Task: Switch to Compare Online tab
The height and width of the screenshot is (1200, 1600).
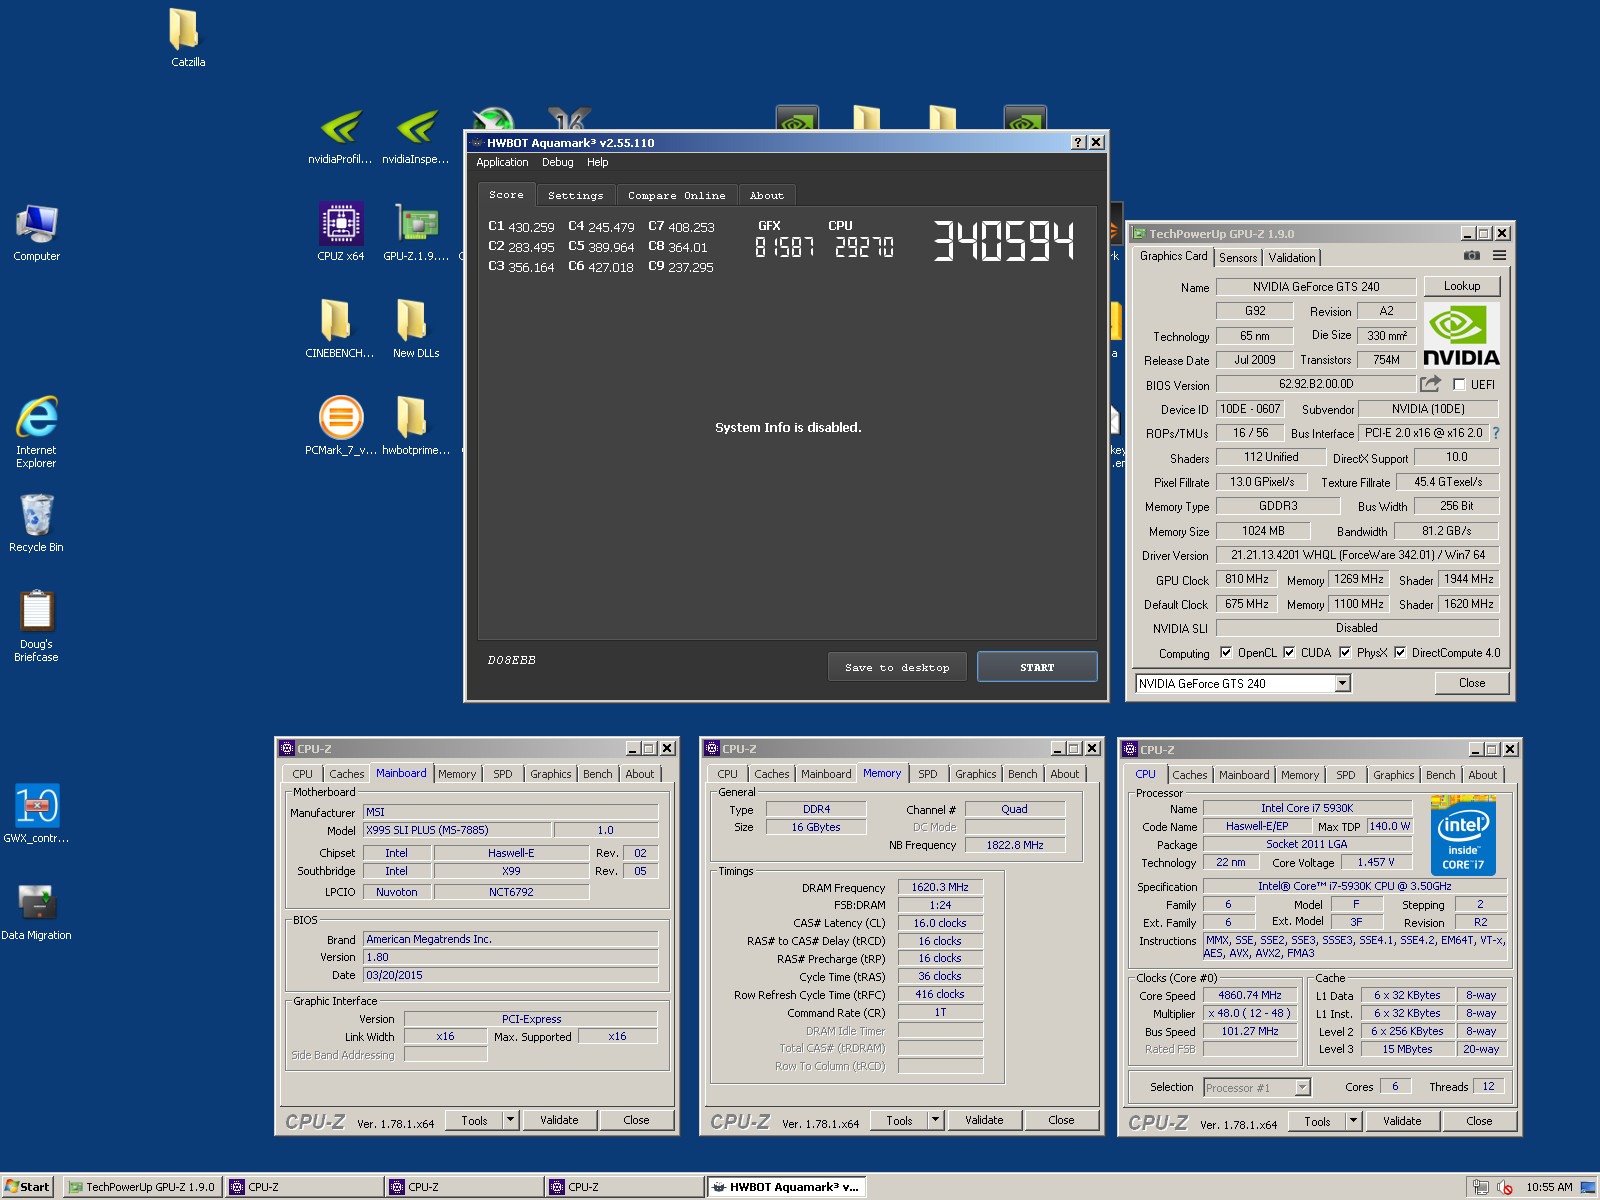Action: pos(677,195)
